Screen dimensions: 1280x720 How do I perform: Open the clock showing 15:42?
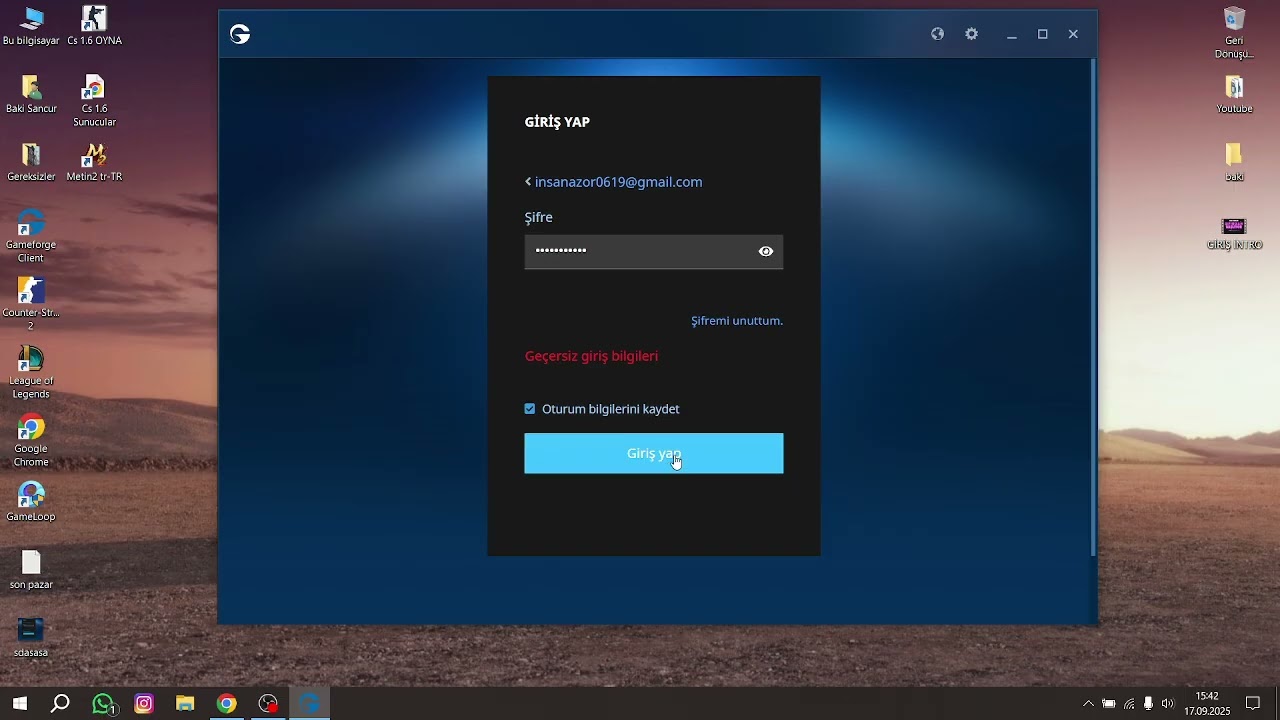tap(1207, 704)
